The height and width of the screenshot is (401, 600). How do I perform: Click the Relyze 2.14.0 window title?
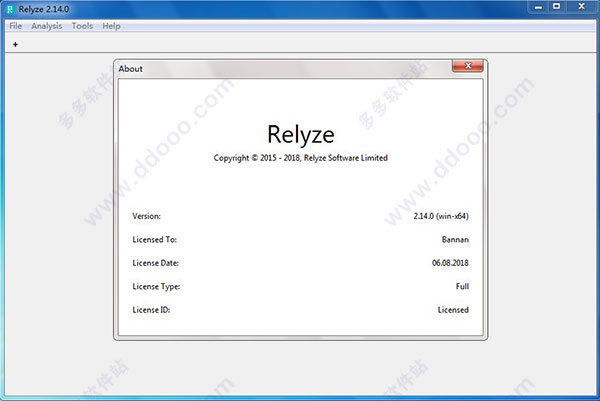44,9
